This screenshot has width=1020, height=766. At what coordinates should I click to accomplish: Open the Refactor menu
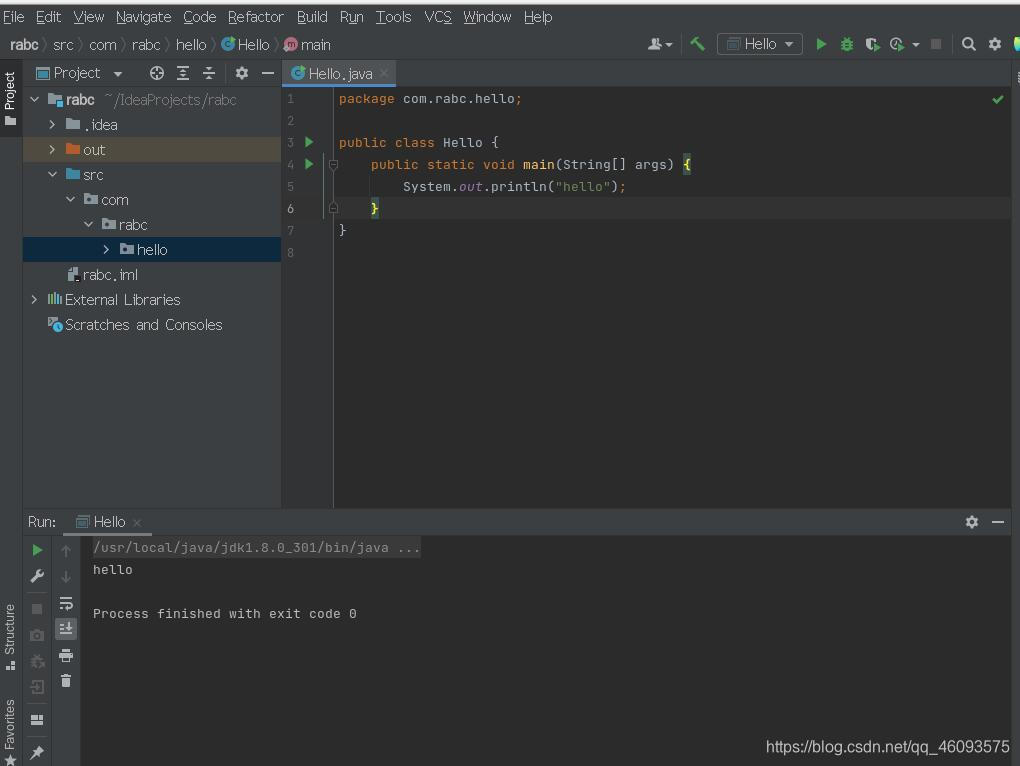point(255,16)
